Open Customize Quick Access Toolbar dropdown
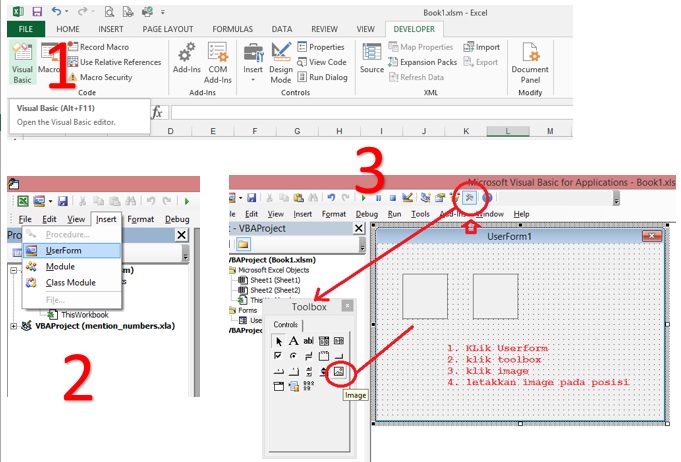This screenshot has height=462, width=681. 163,12
